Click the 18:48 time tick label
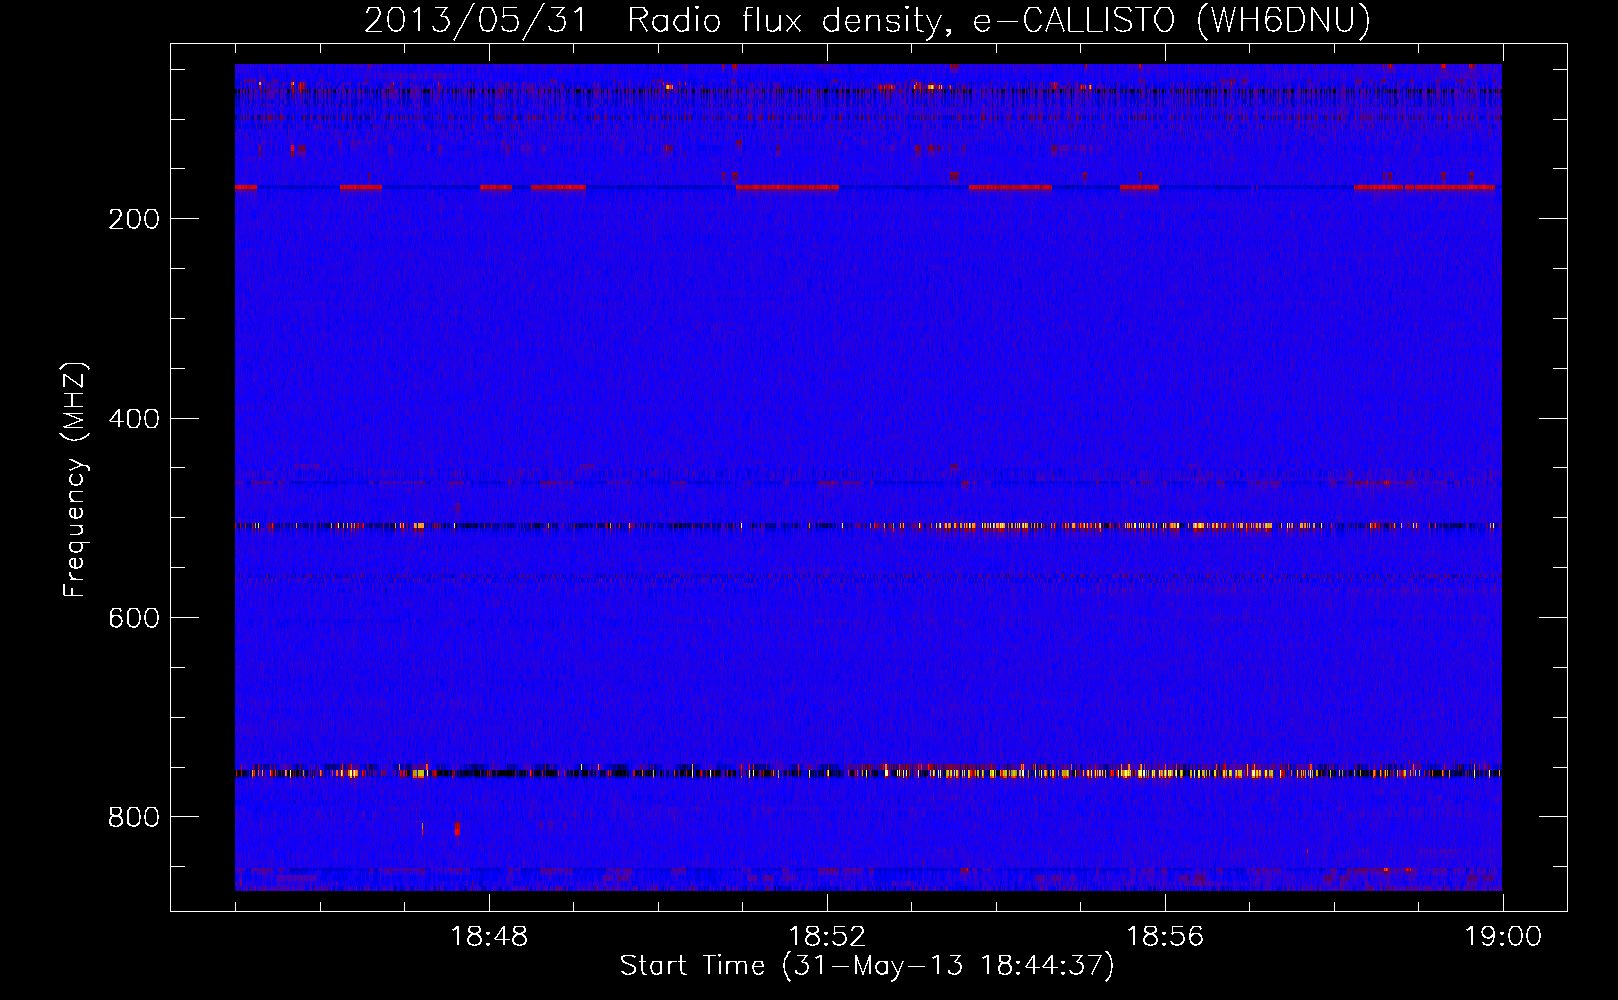 489,937
